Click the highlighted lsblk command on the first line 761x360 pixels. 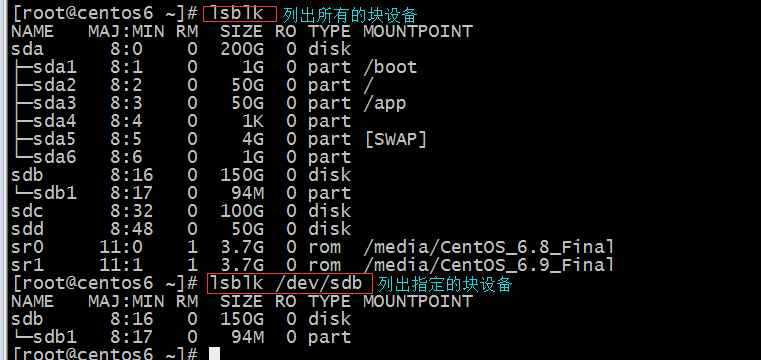point(240,14)
